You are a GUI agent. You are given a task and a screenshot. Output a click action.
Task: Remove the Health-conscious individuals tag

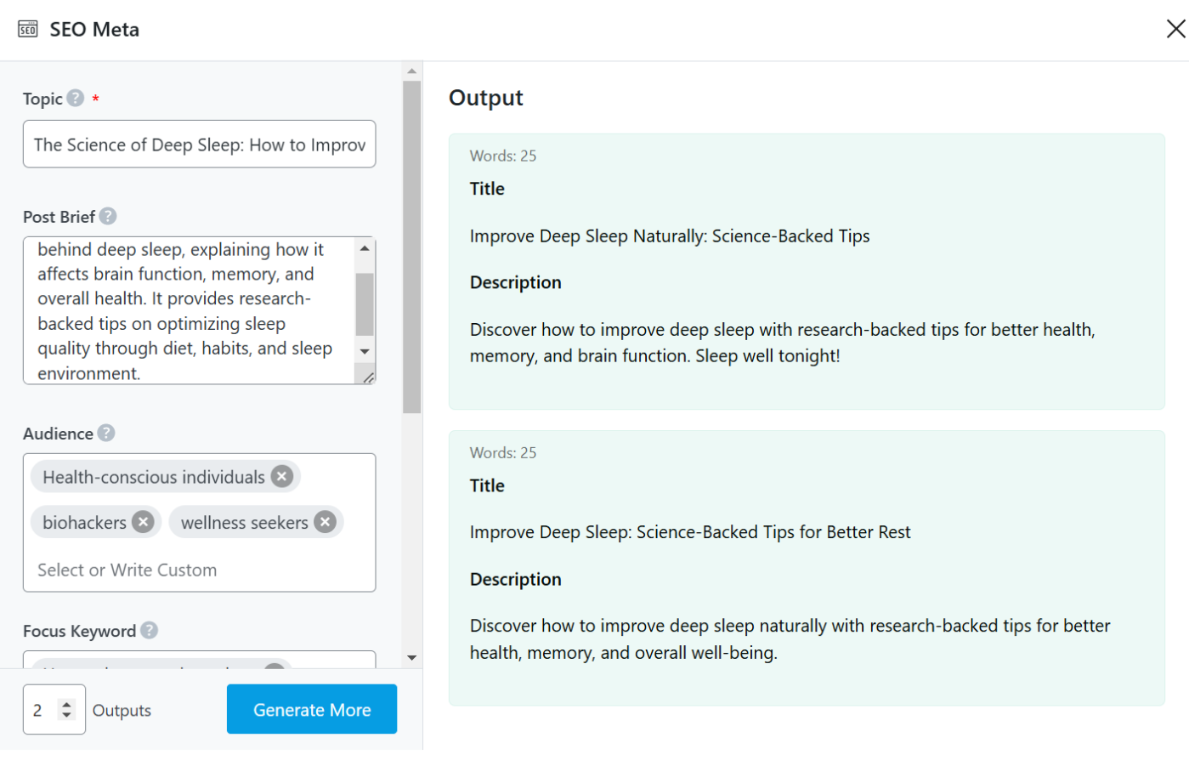pyautogui.click(x=282, y=477)
